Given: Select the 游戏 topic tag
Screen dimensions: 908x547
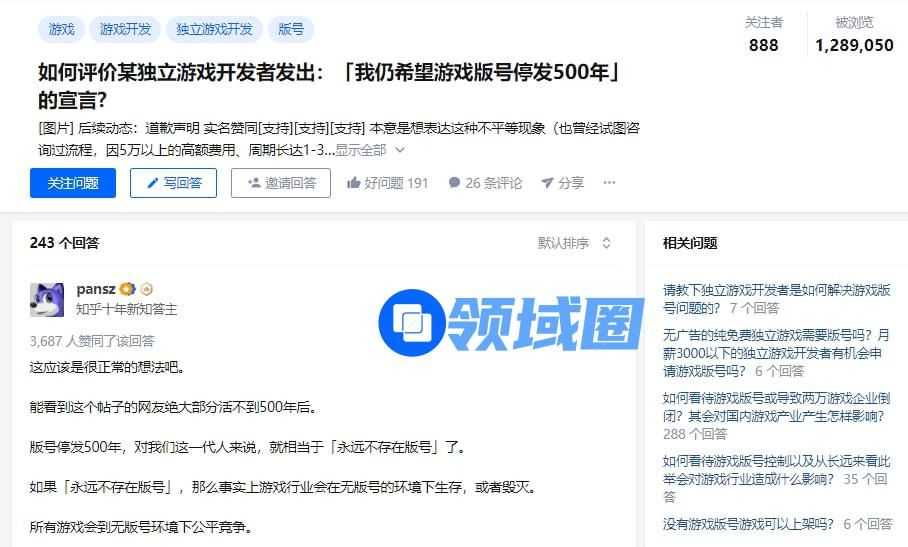Looking at the screenshot, I should (61, 29).
